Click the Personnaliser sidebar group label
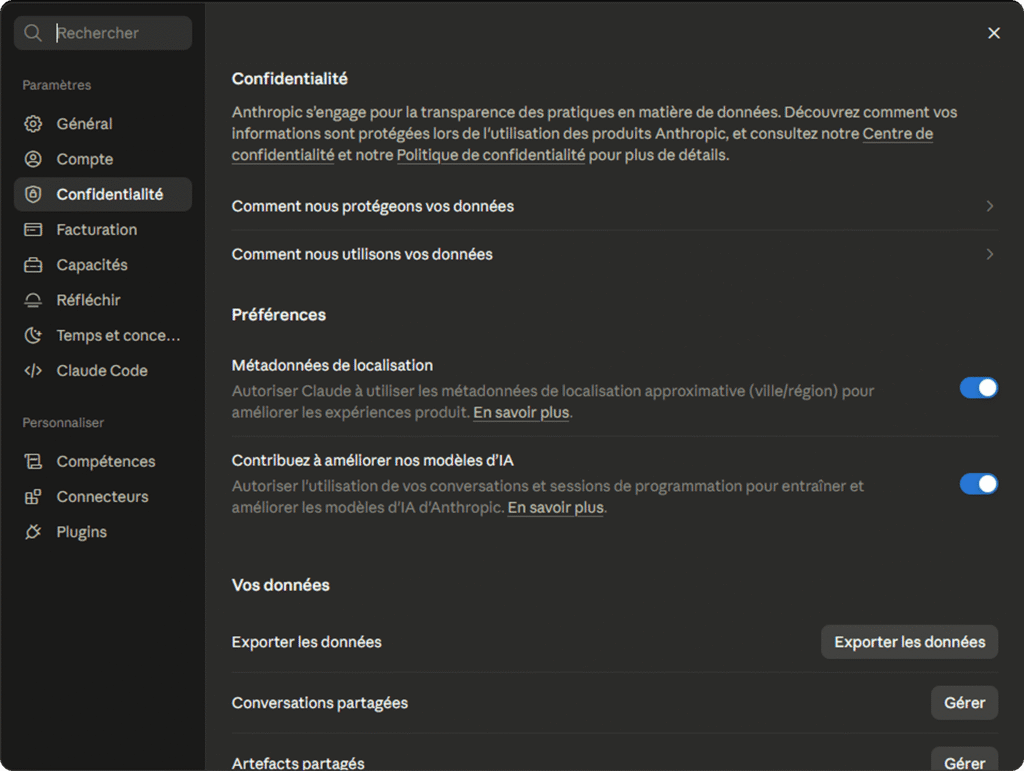The width and height of the screenshot is (1024, 771). [63, 422]
